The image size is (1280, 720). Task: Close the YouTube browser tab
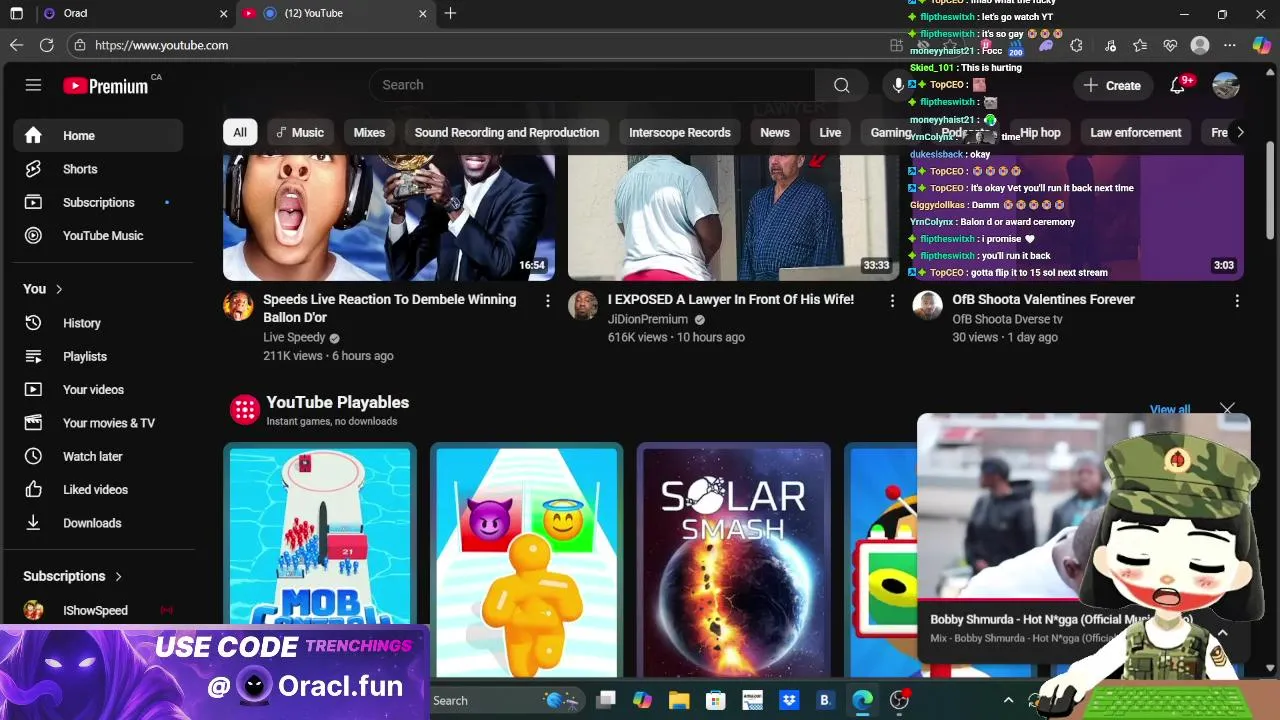[x=422, y=14]
